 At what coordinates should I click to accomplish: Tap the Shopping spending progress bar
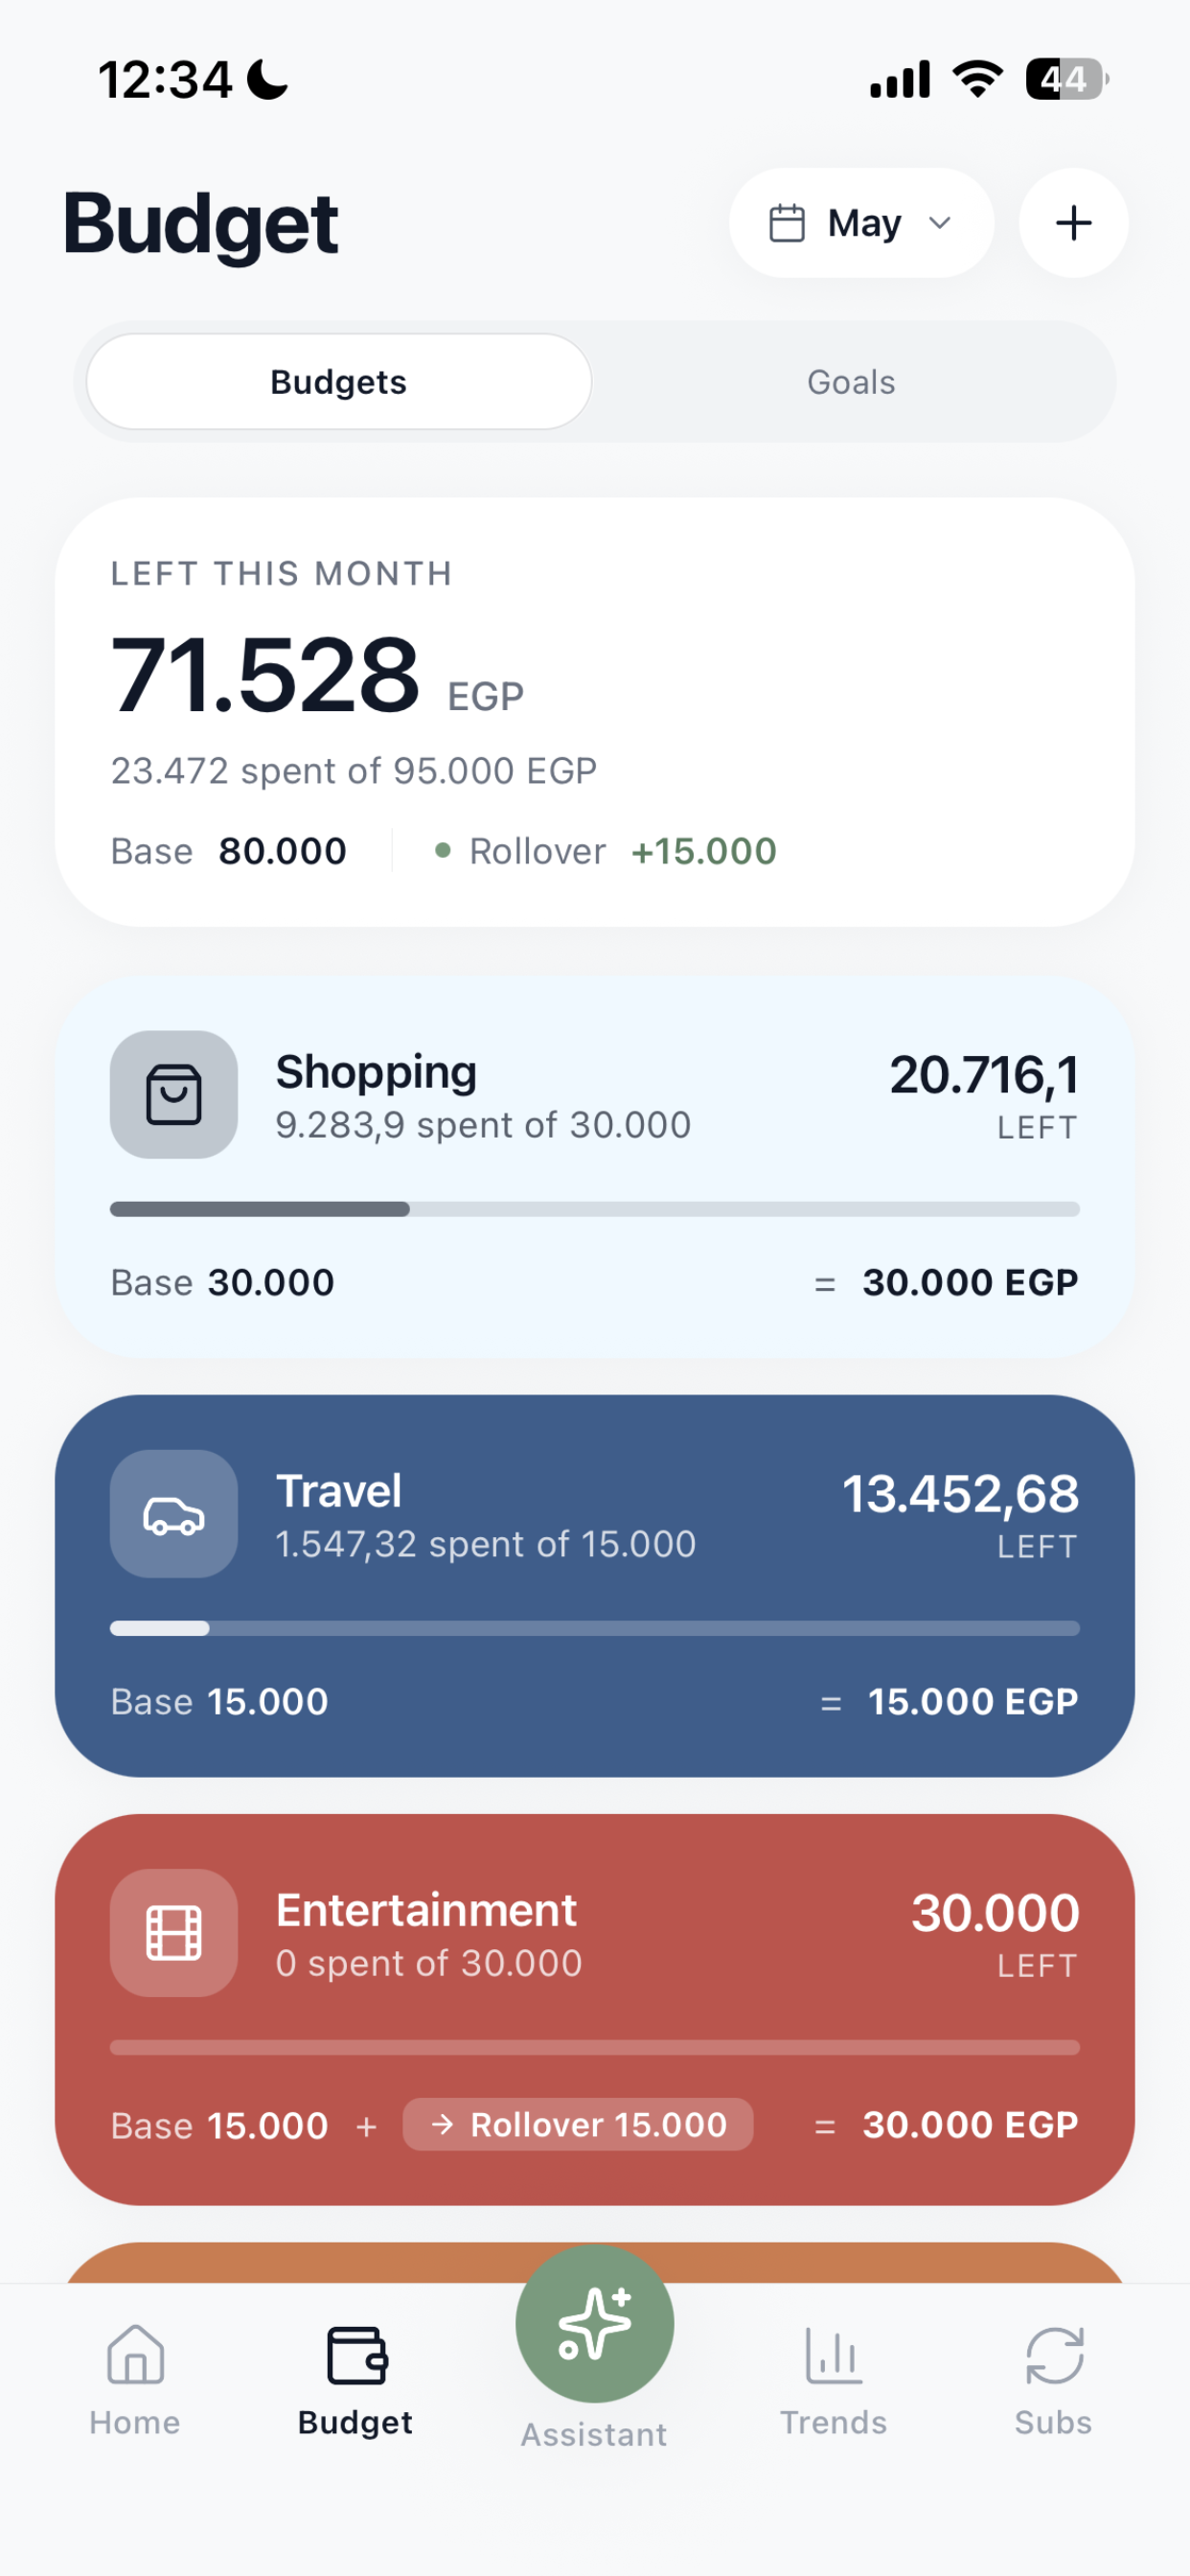tap(595, 1209)
